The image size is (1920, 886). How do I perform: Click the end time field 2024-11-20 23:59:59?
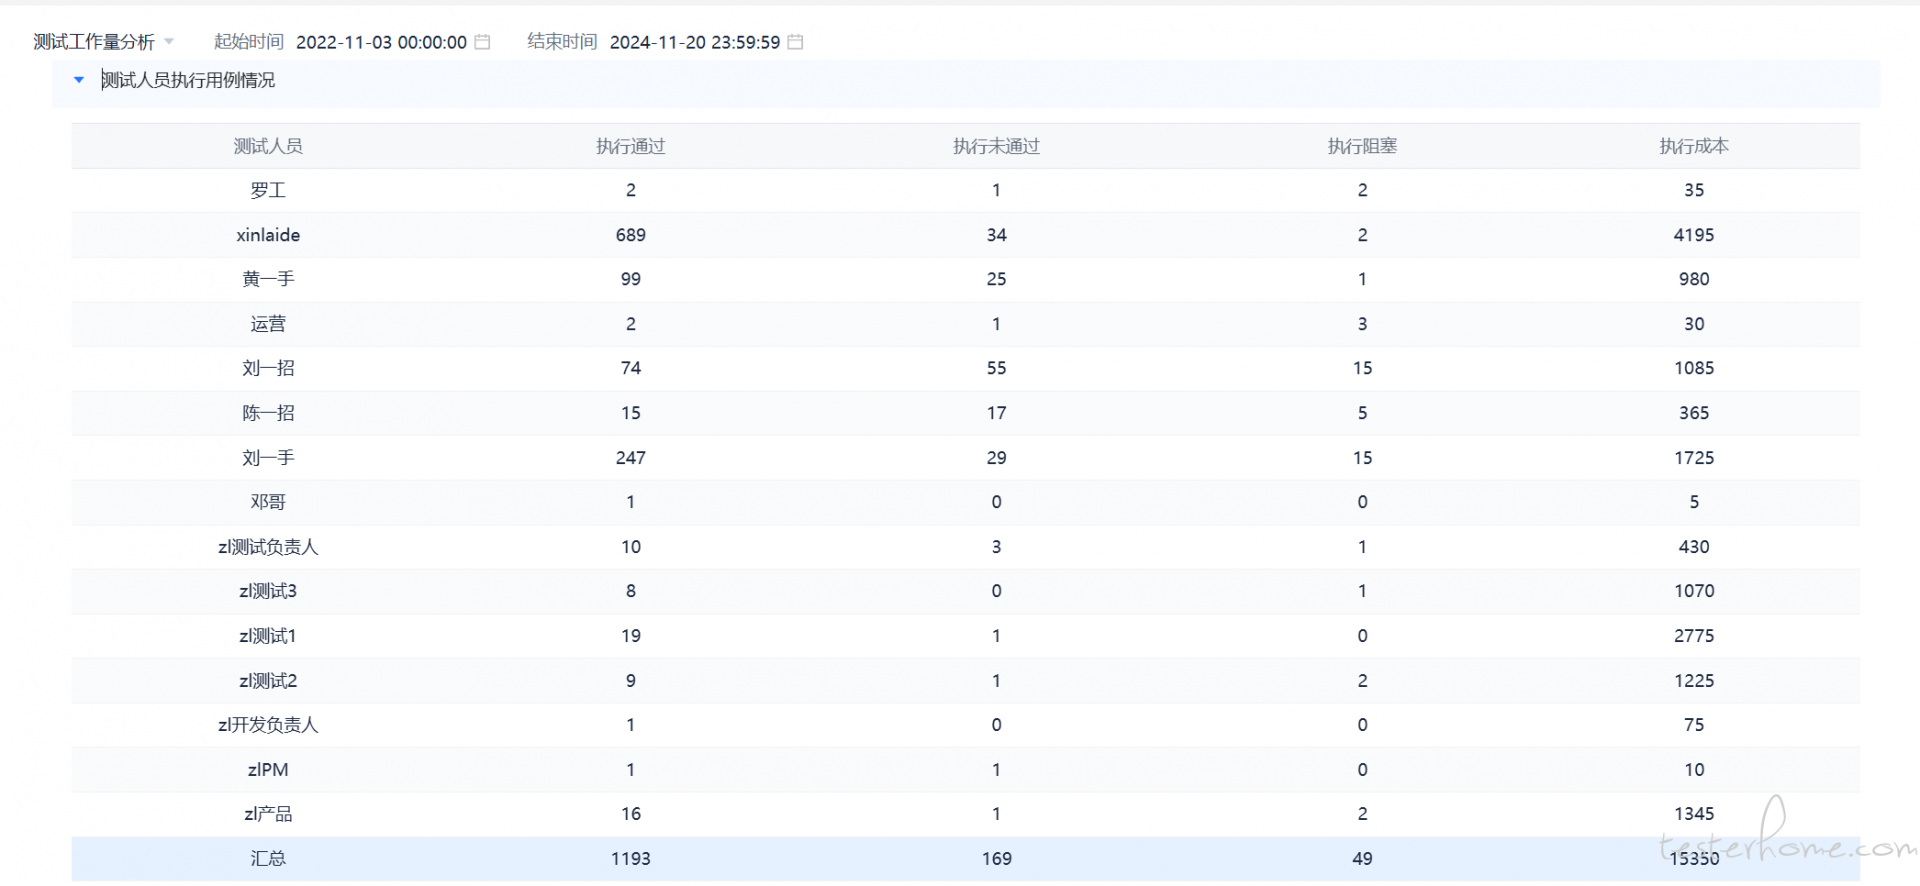694,42
